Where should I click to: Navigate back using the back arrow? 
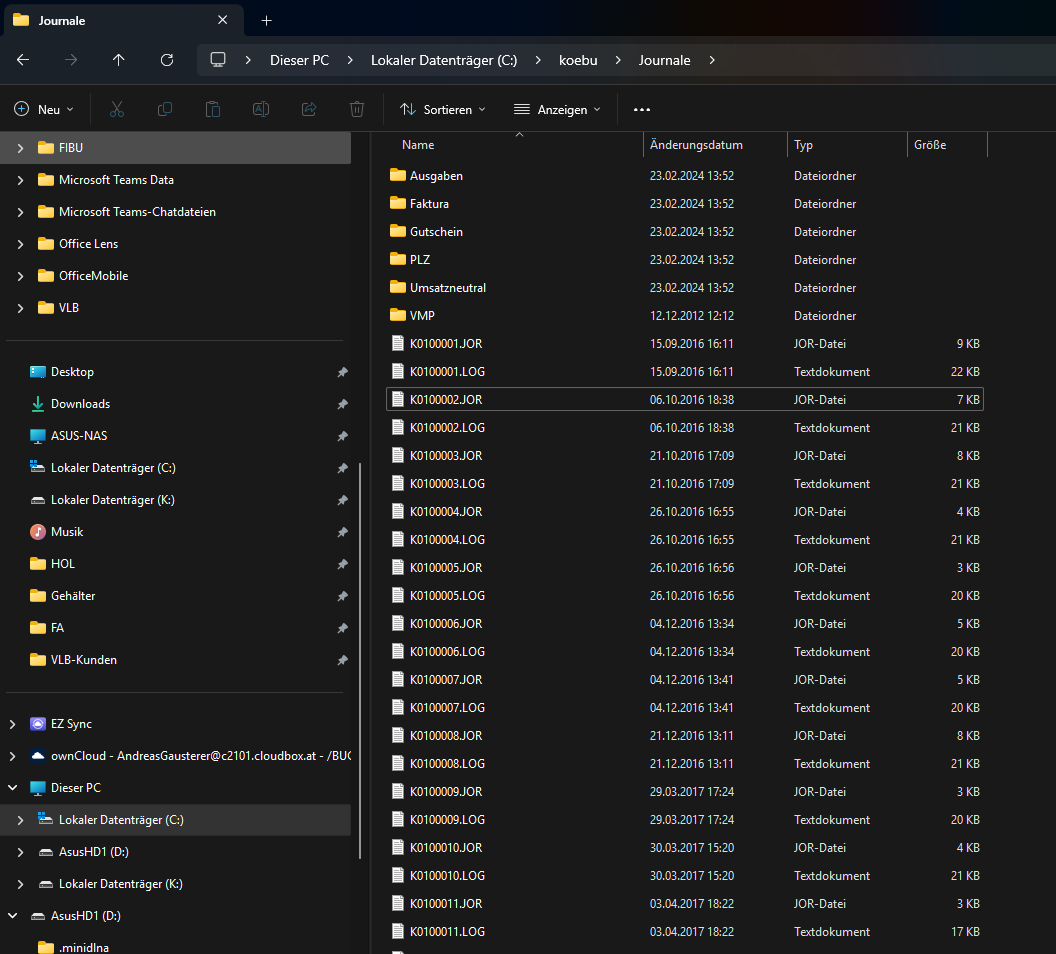click(23, 60)
